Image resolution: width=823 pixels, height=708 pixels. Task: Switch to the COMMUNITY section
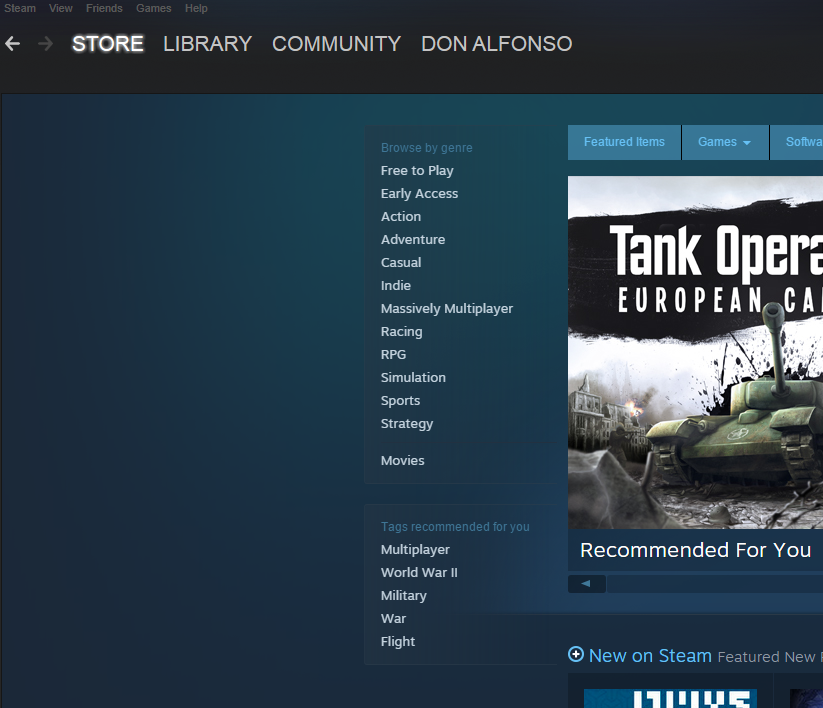[x=336, y=44]
